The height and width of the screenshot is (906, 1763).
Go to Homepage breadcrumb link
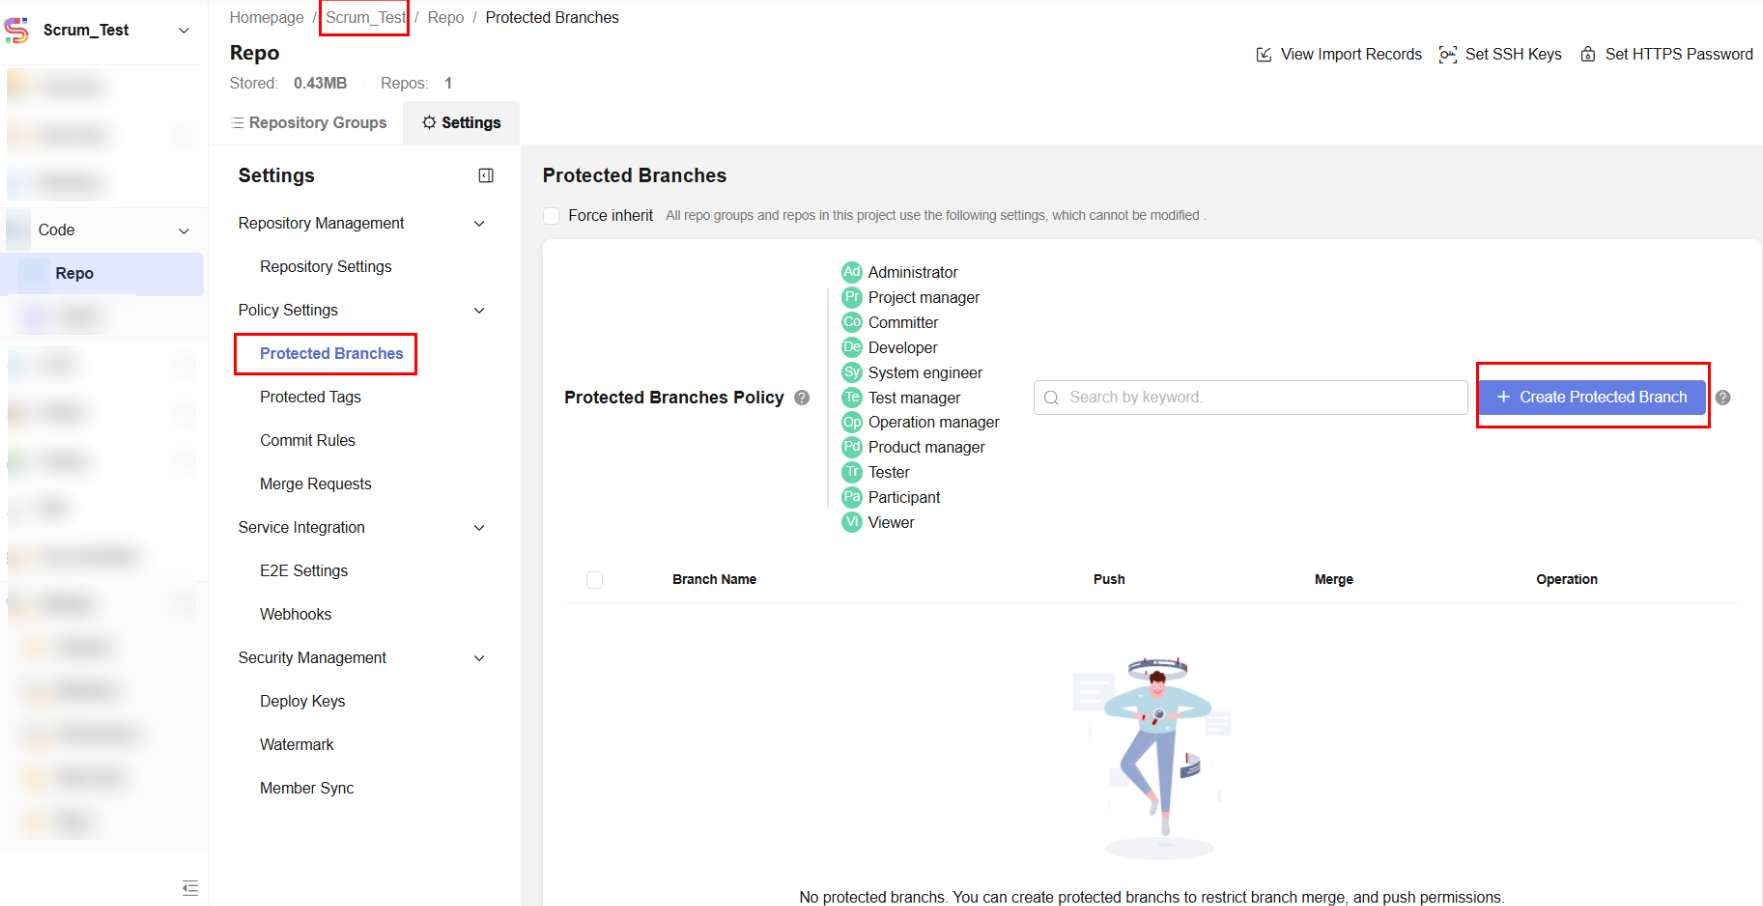pyautogui.click(x=266, y=18)
